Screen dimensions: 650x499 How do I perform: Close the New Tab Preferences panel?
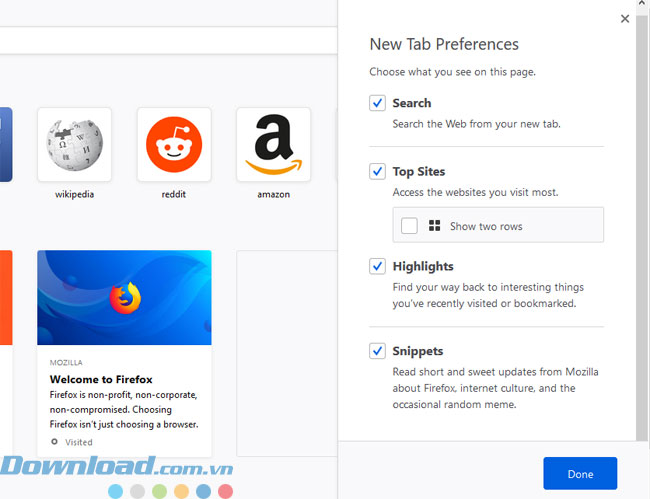click(625, 19)
